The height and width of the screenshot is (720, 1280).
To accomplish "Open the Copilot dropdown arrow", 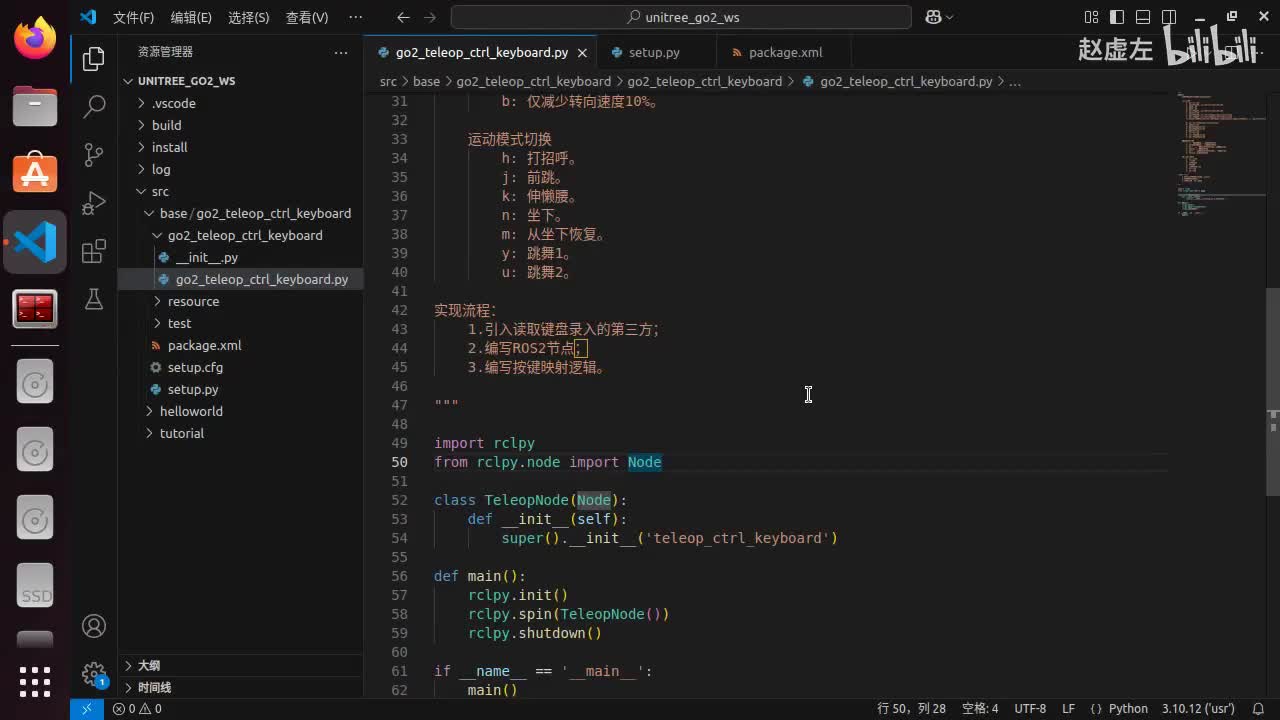I will (x=949, y=17).
